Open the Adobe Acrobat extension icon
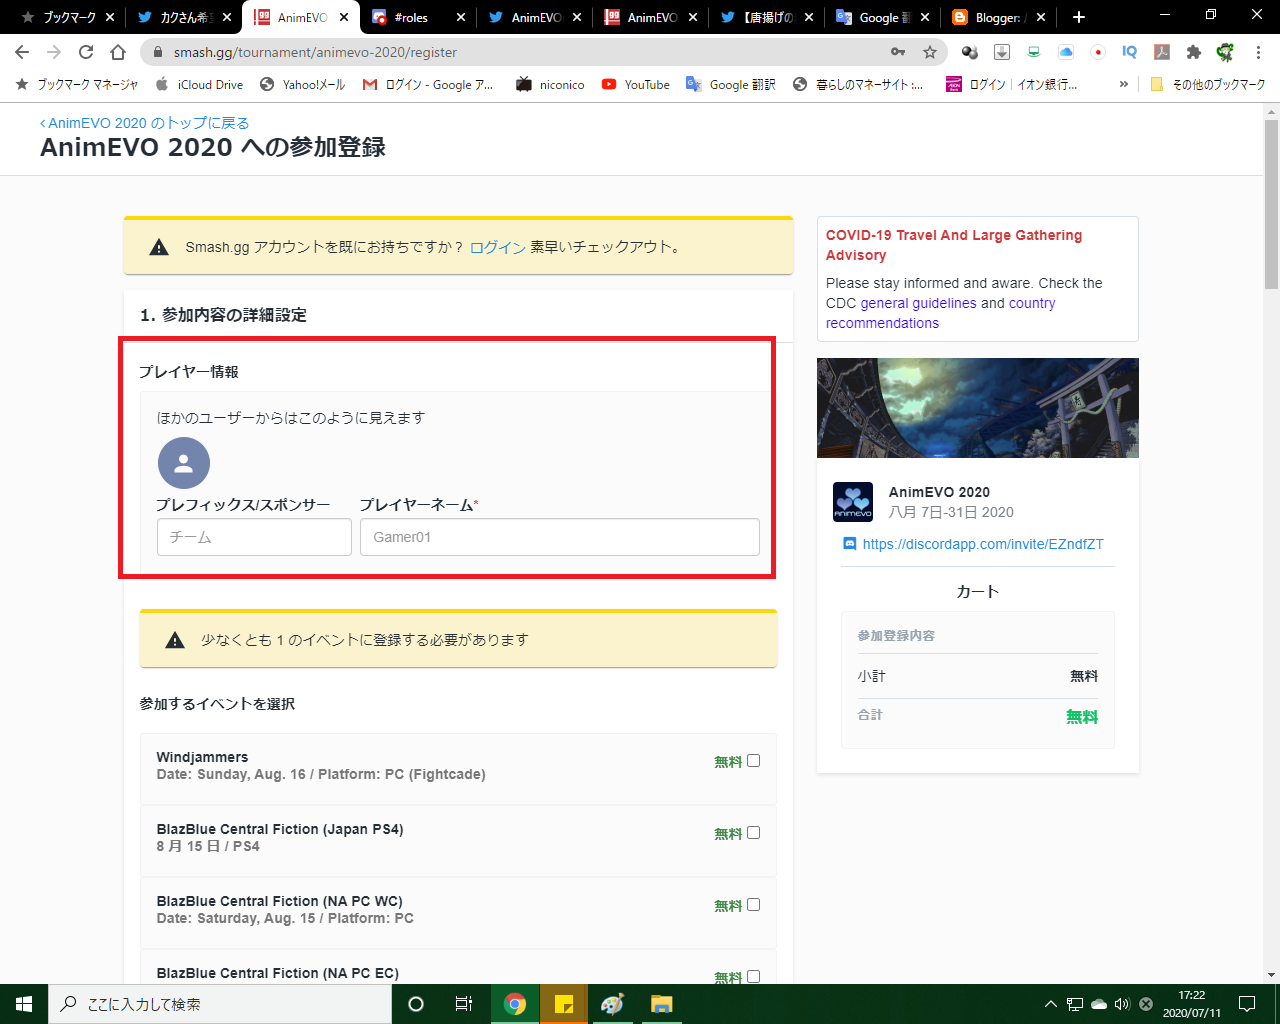Image resolution: width=1280 pixels, height=1024 pixels. 1162,52
